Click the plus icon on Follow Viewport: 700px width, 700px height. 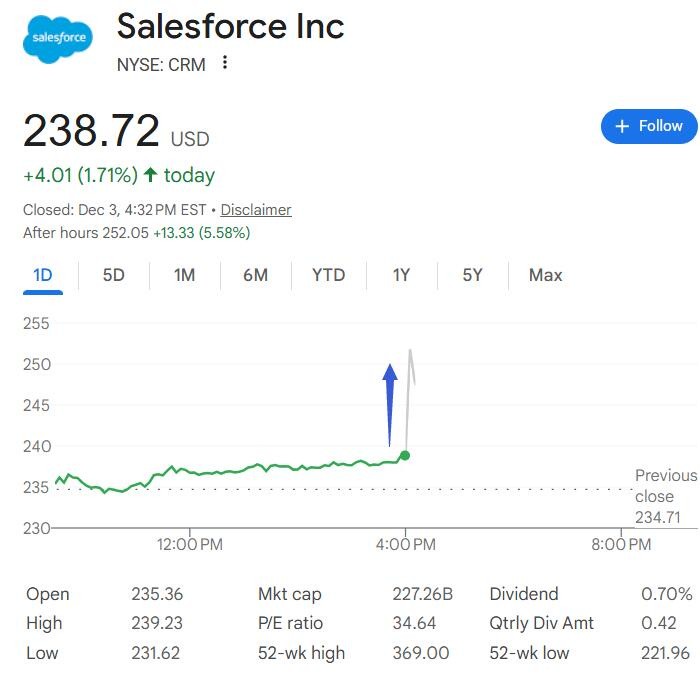point(622,126)
